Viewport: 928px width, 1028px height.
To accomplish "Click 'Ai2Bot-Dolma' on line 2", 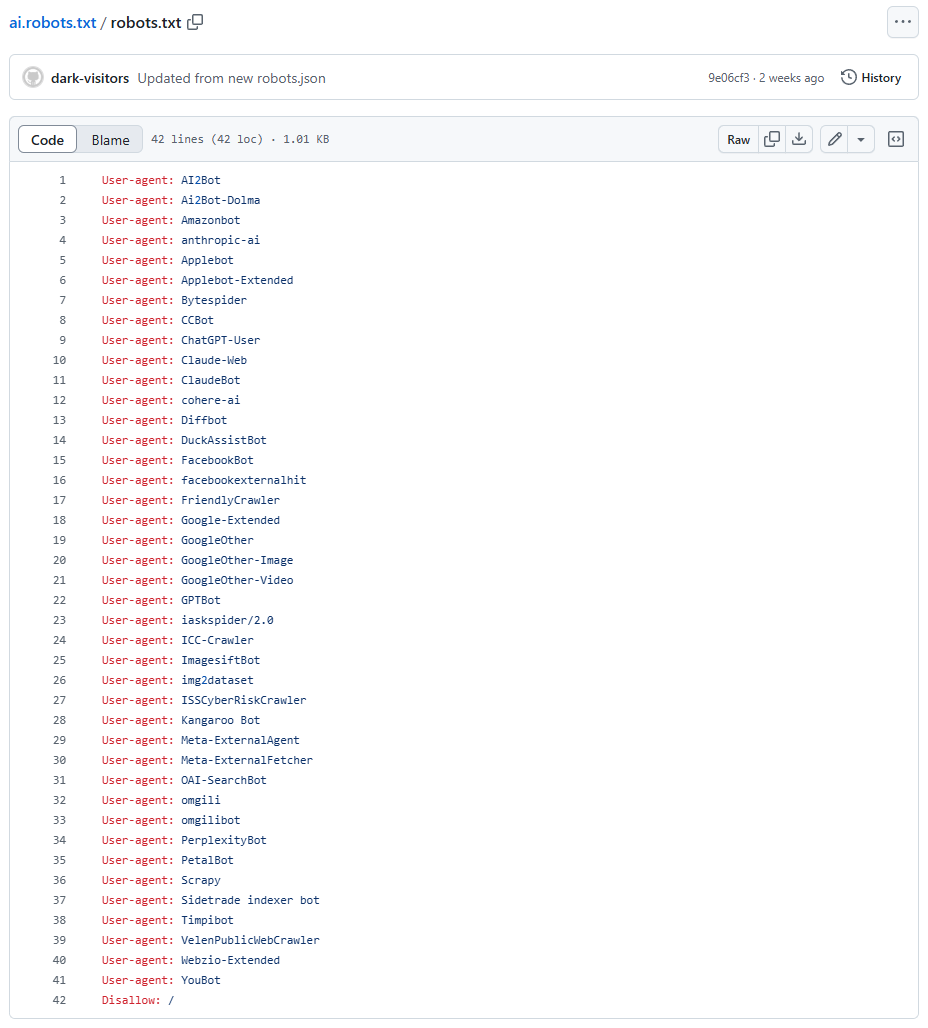I will tap(220, 200).
